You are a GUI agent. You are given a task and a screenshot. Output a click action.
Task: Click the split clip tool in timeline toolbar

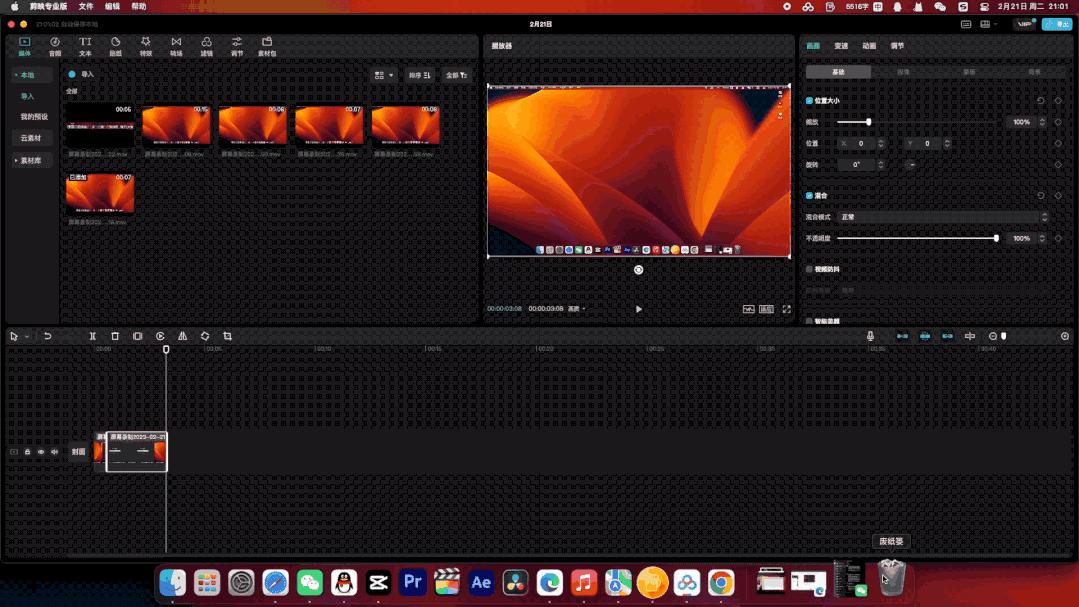pos(92,337)
